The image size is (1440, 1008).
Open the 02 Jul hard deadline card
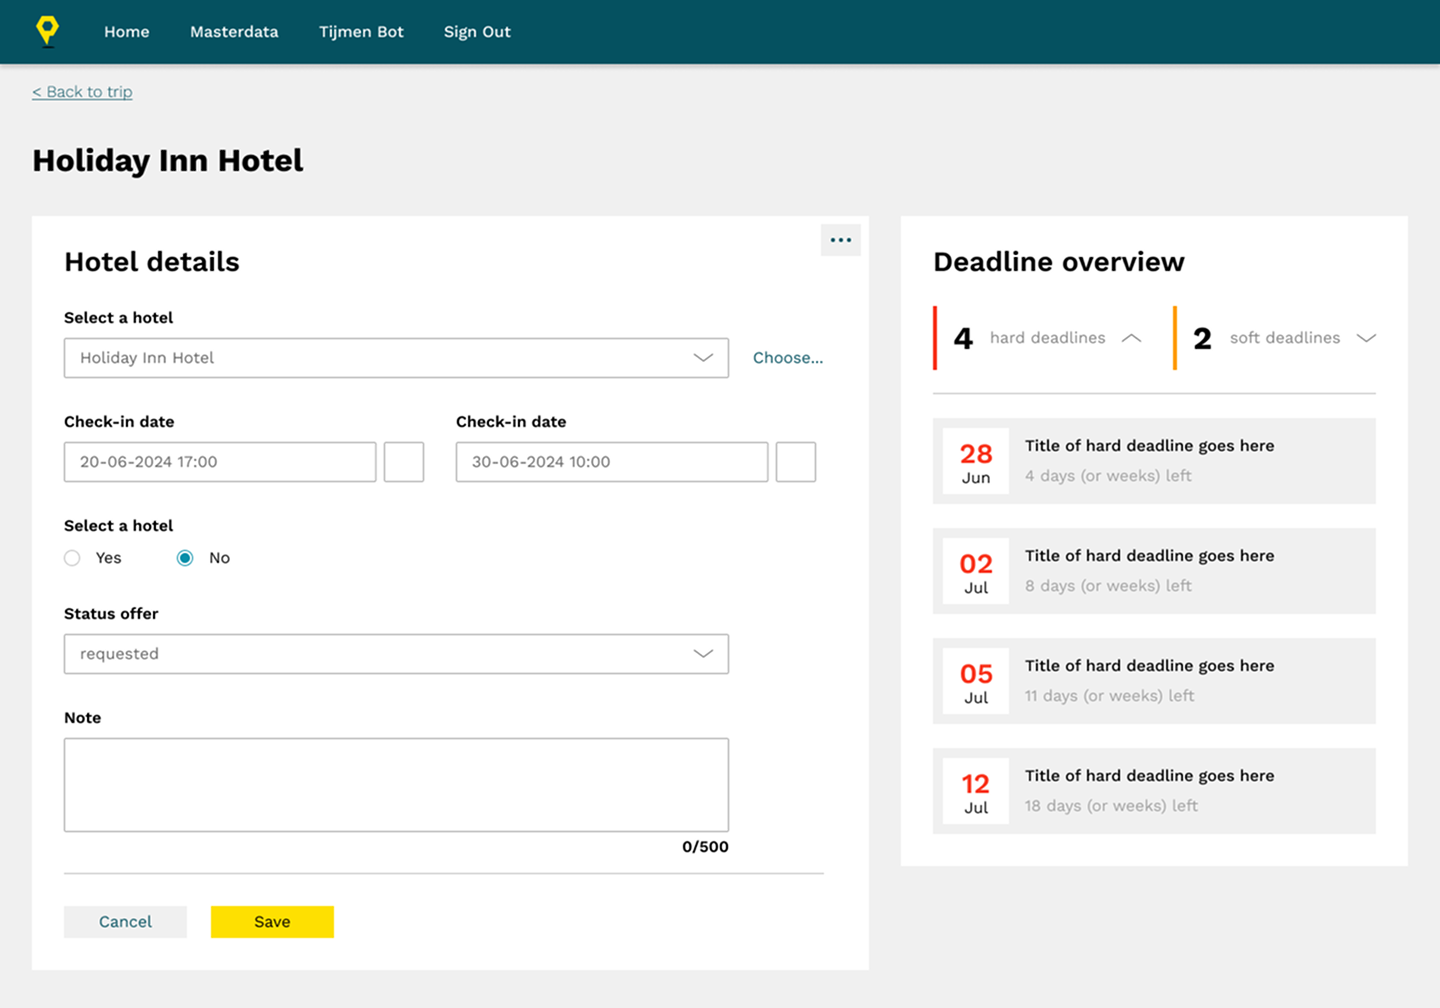coord(1154,571)
